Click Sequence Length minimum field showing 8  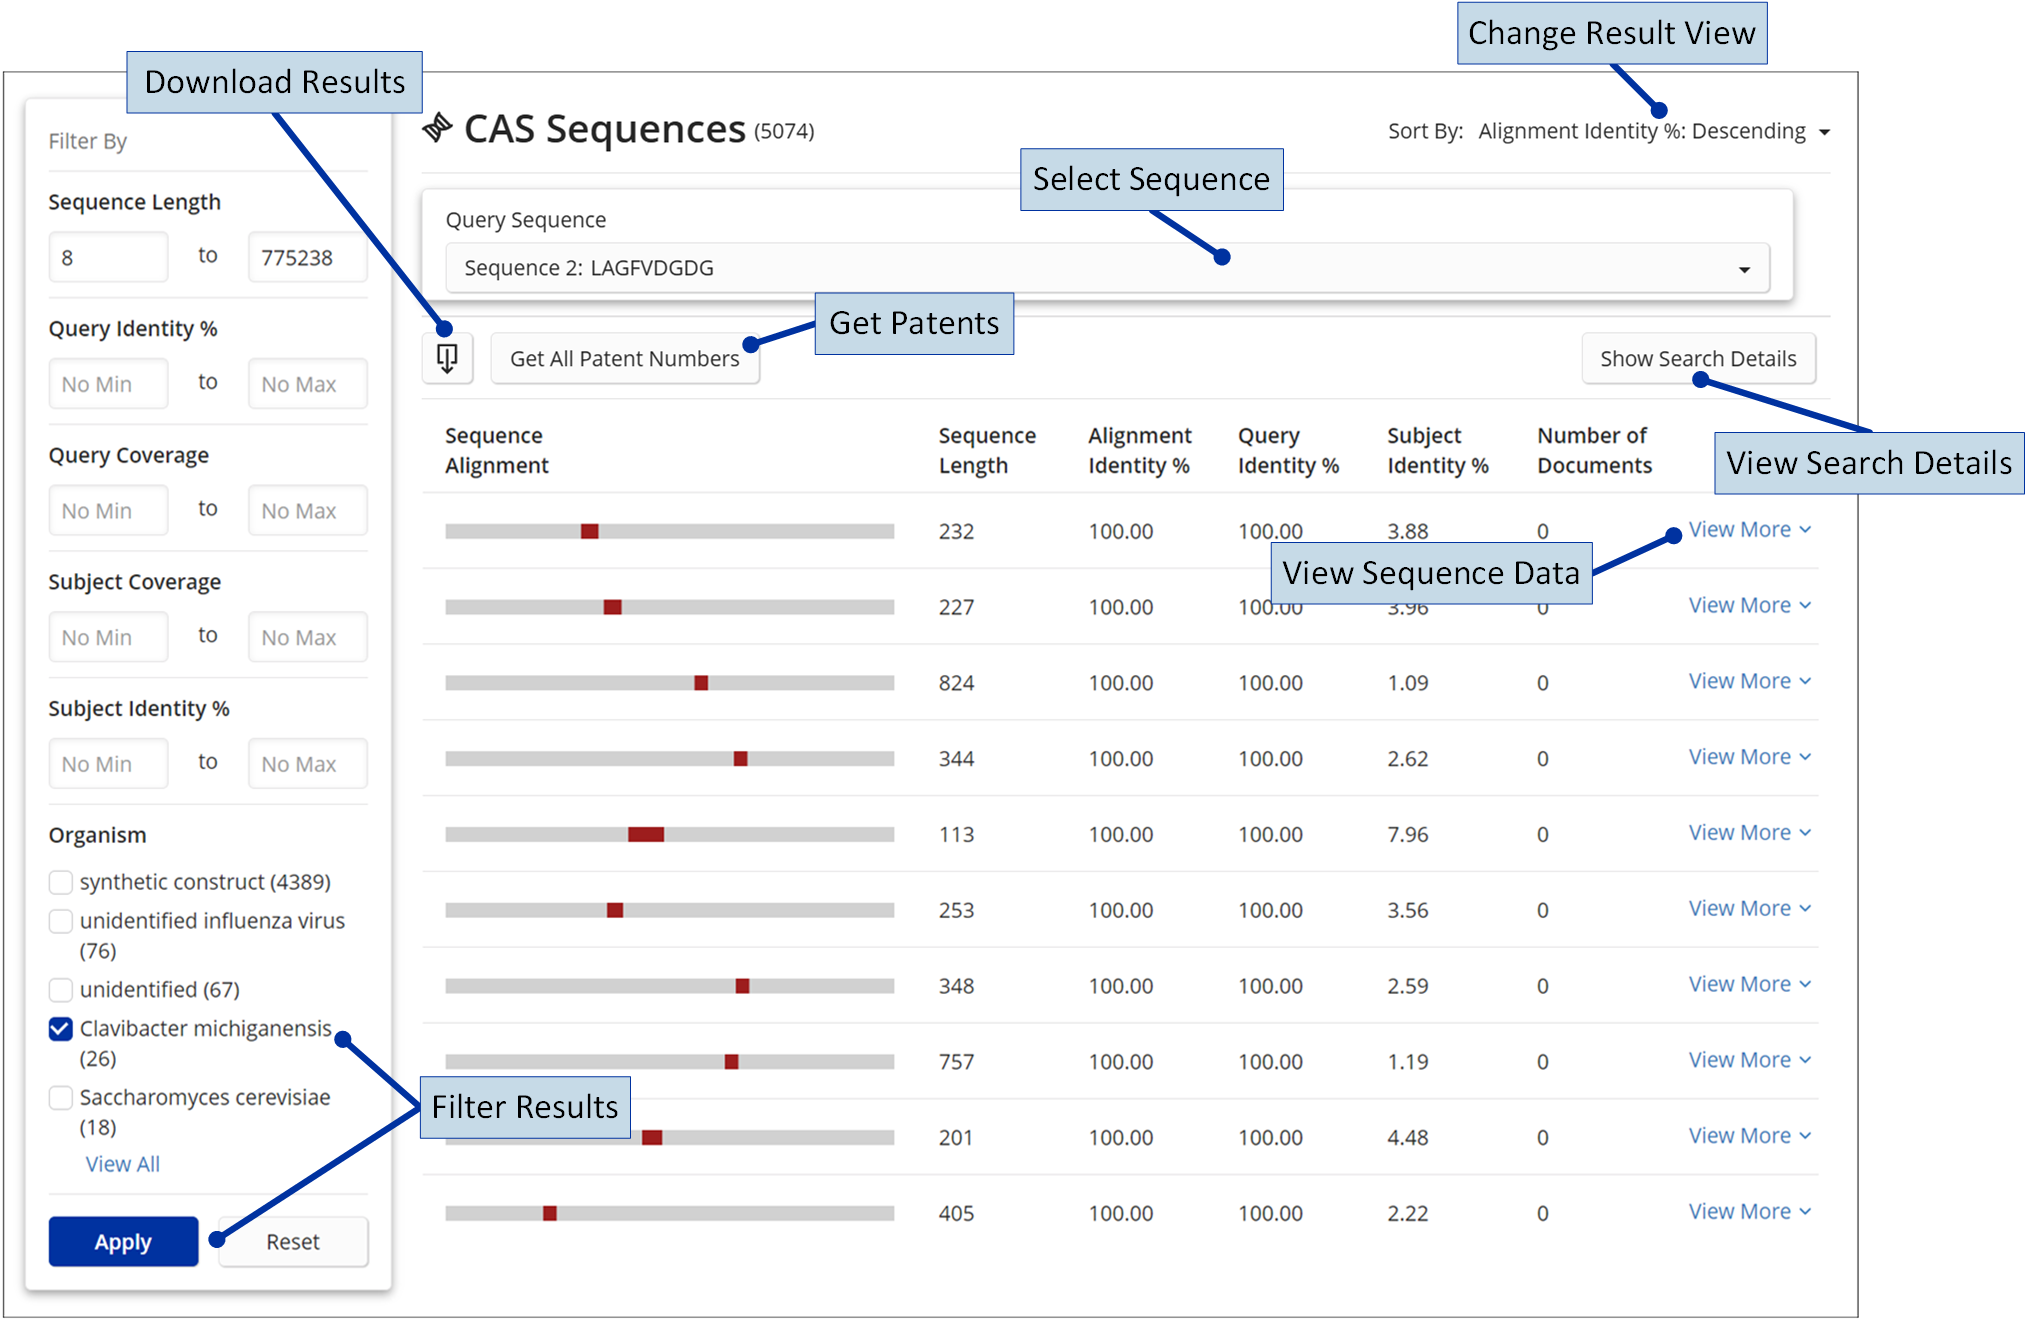coord(108,258)
